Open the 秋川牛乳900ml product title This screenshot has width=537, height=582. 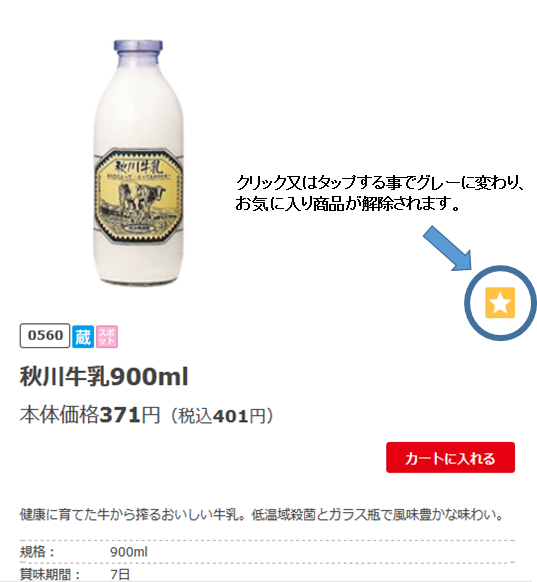[x=104, y=377]
